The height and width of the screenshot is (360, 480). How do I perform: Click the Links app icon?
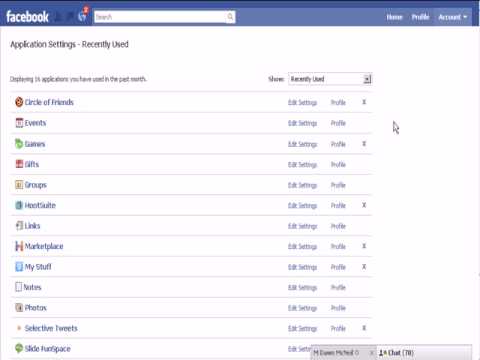point(19,226)
